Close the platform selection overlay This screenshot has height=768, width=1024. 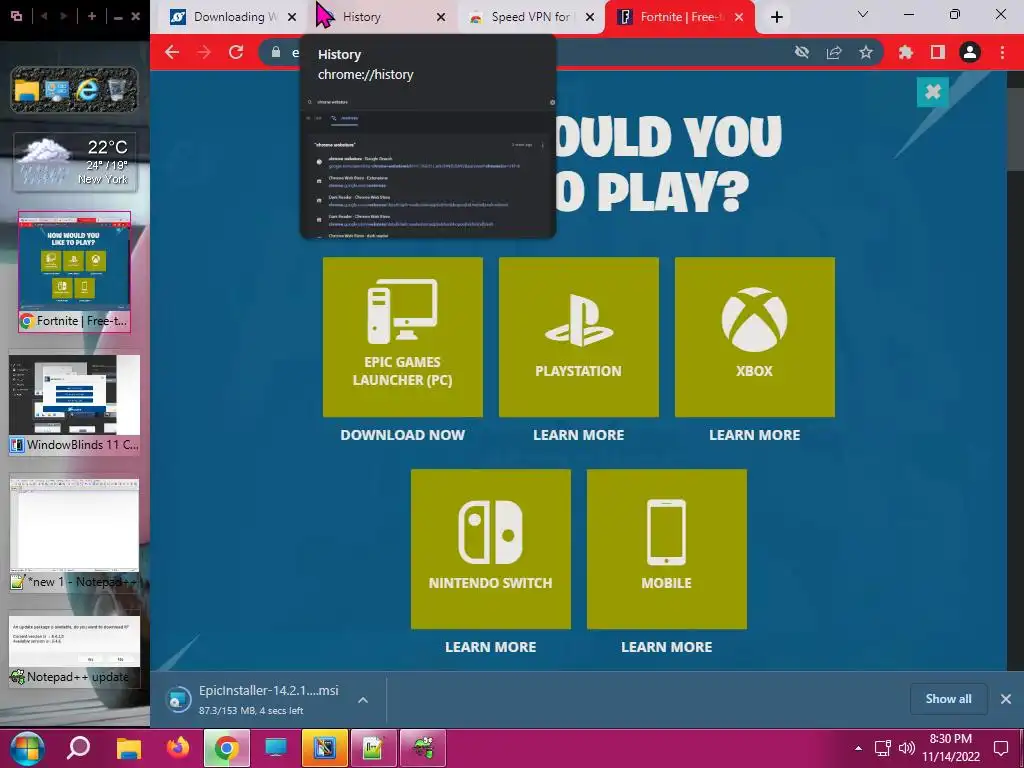(933, 92)
